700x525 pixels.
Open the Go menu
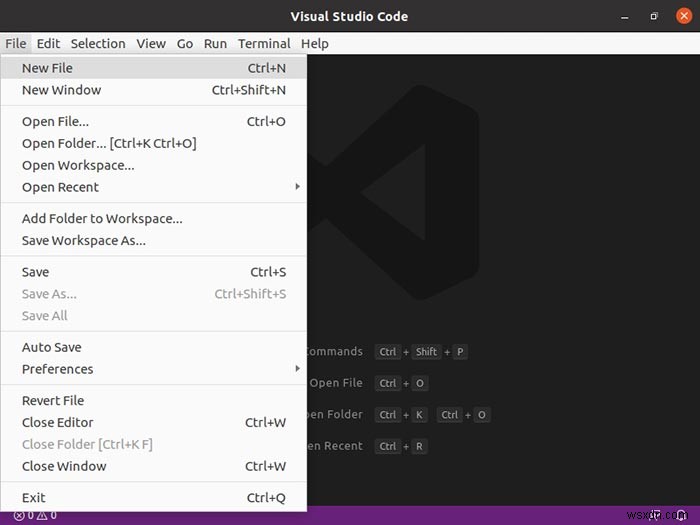click(x=185, y=43)
